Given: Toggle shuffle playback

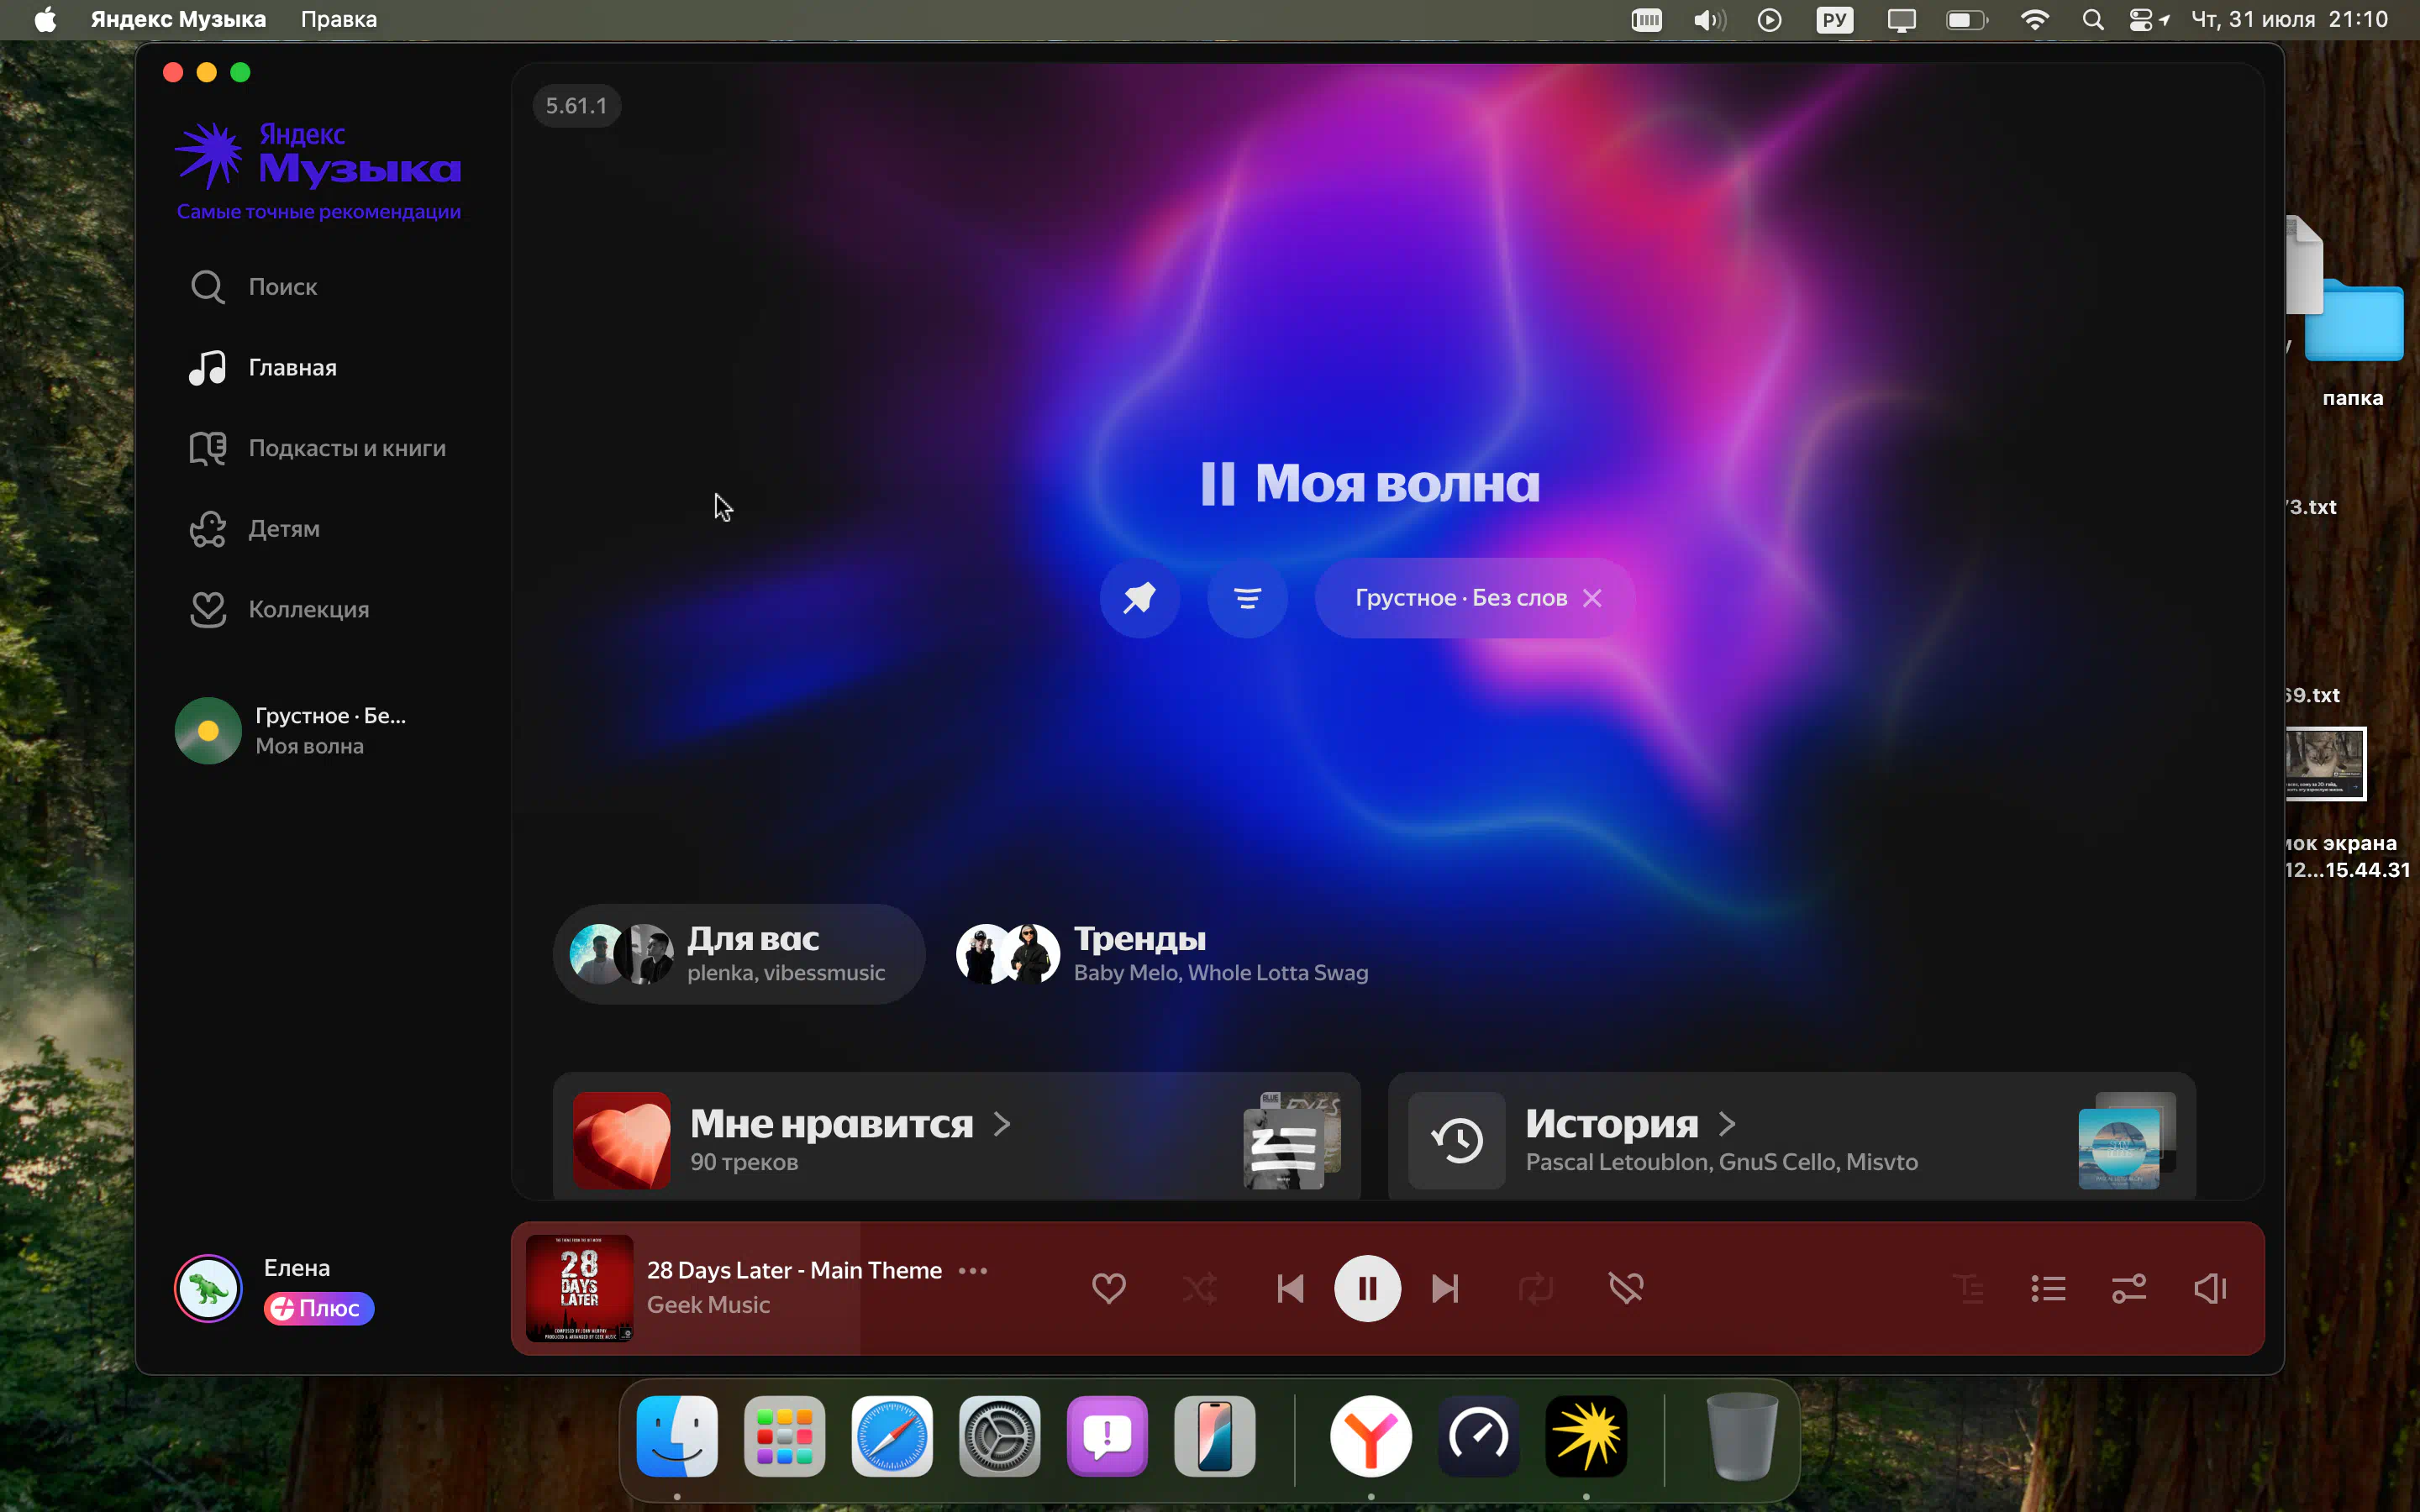Looking at the screenshot, I should (x=1199, y=1288).
